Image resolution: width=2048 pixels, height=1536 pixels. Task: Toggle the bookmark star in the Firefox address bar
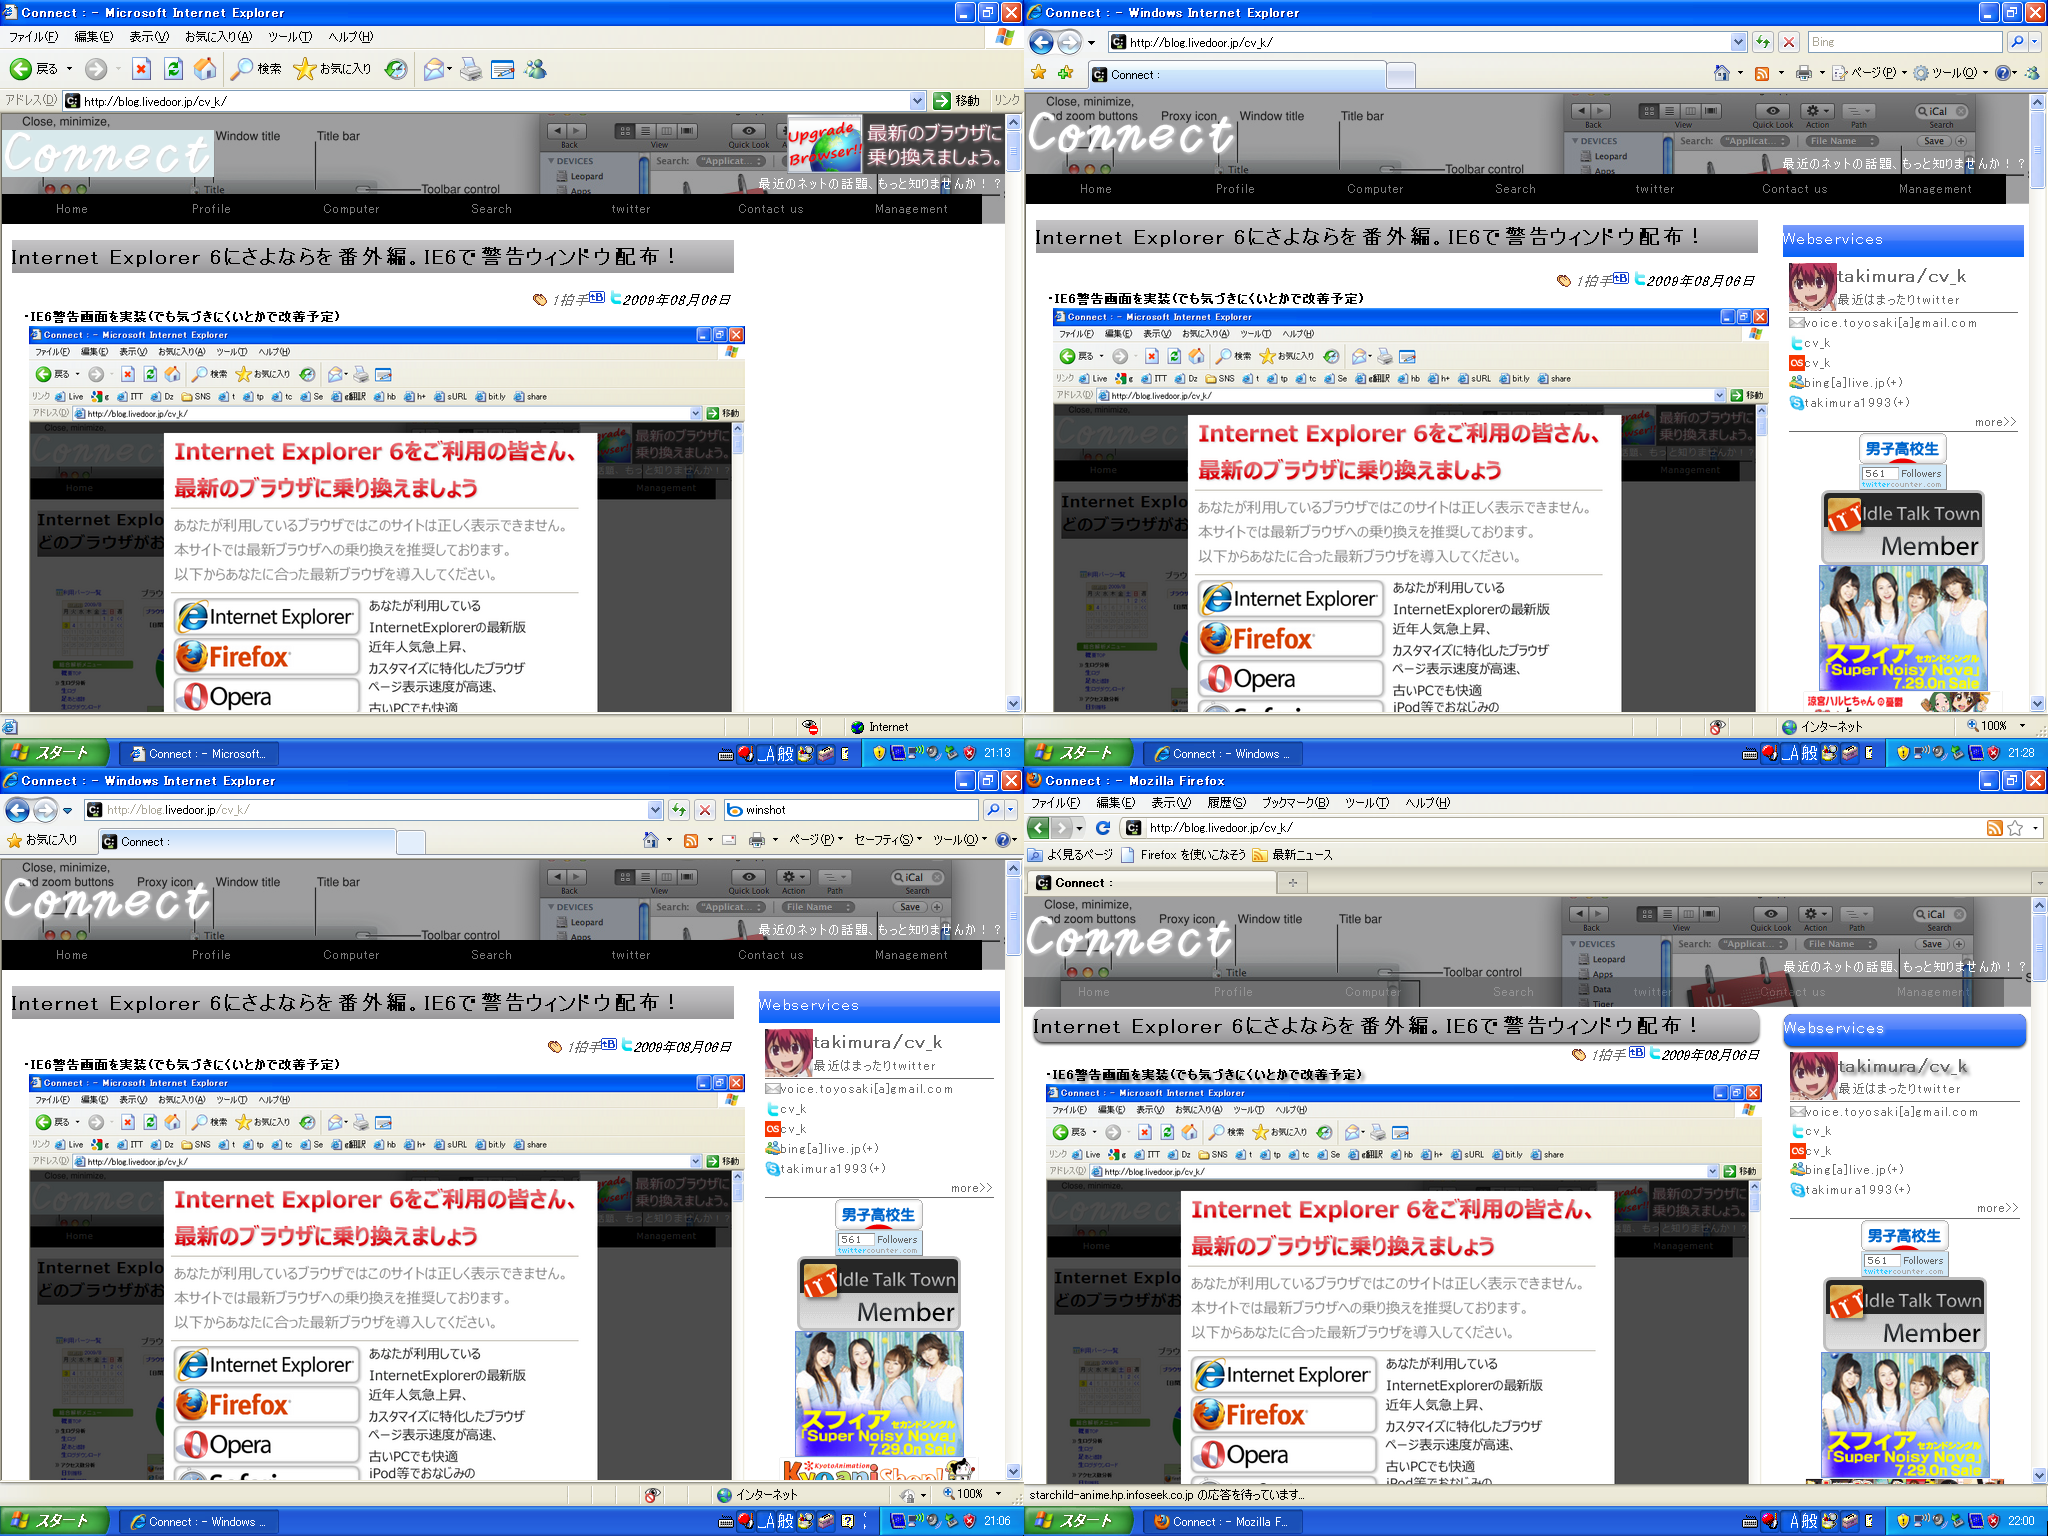2015,828
